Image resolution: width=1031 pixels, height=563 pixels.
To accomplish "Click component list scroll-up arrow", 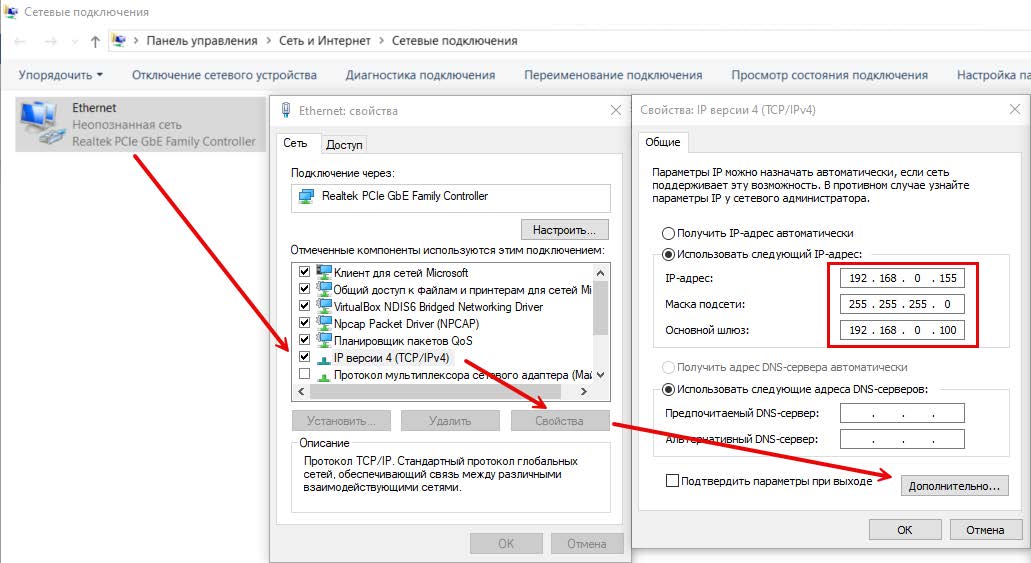I will [x=600, y=272].
